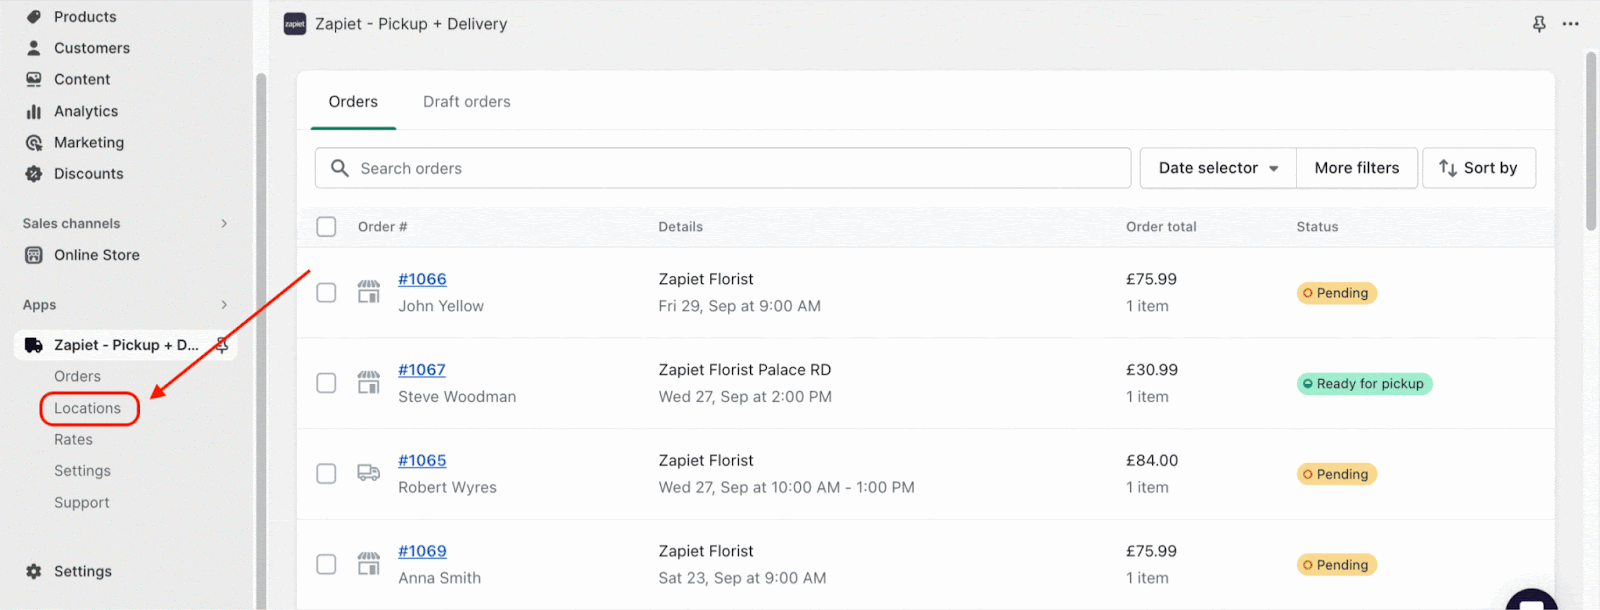Click the Marketing target icon
Image resolution: width=1600 pixels, height=610 pixels.
click(x=34, y=143)
